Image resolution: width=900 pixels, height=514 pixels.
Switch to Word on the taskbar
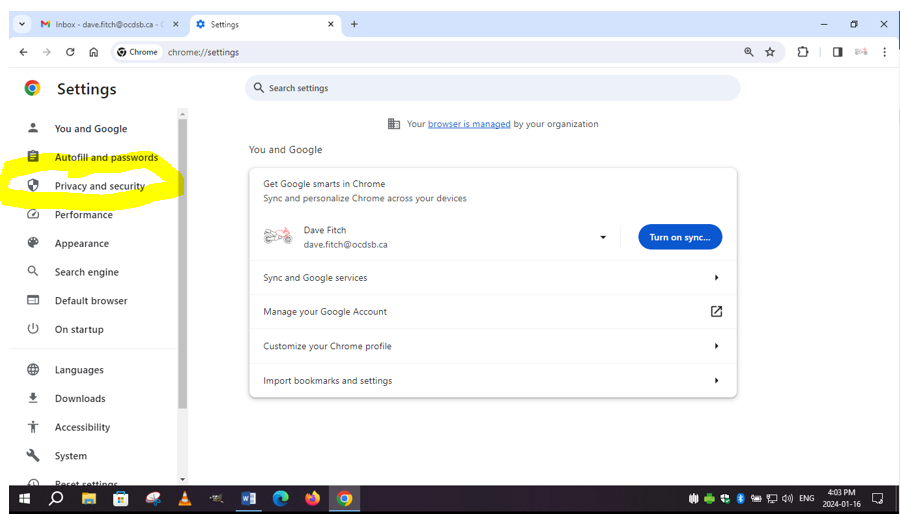click(249, 499)
